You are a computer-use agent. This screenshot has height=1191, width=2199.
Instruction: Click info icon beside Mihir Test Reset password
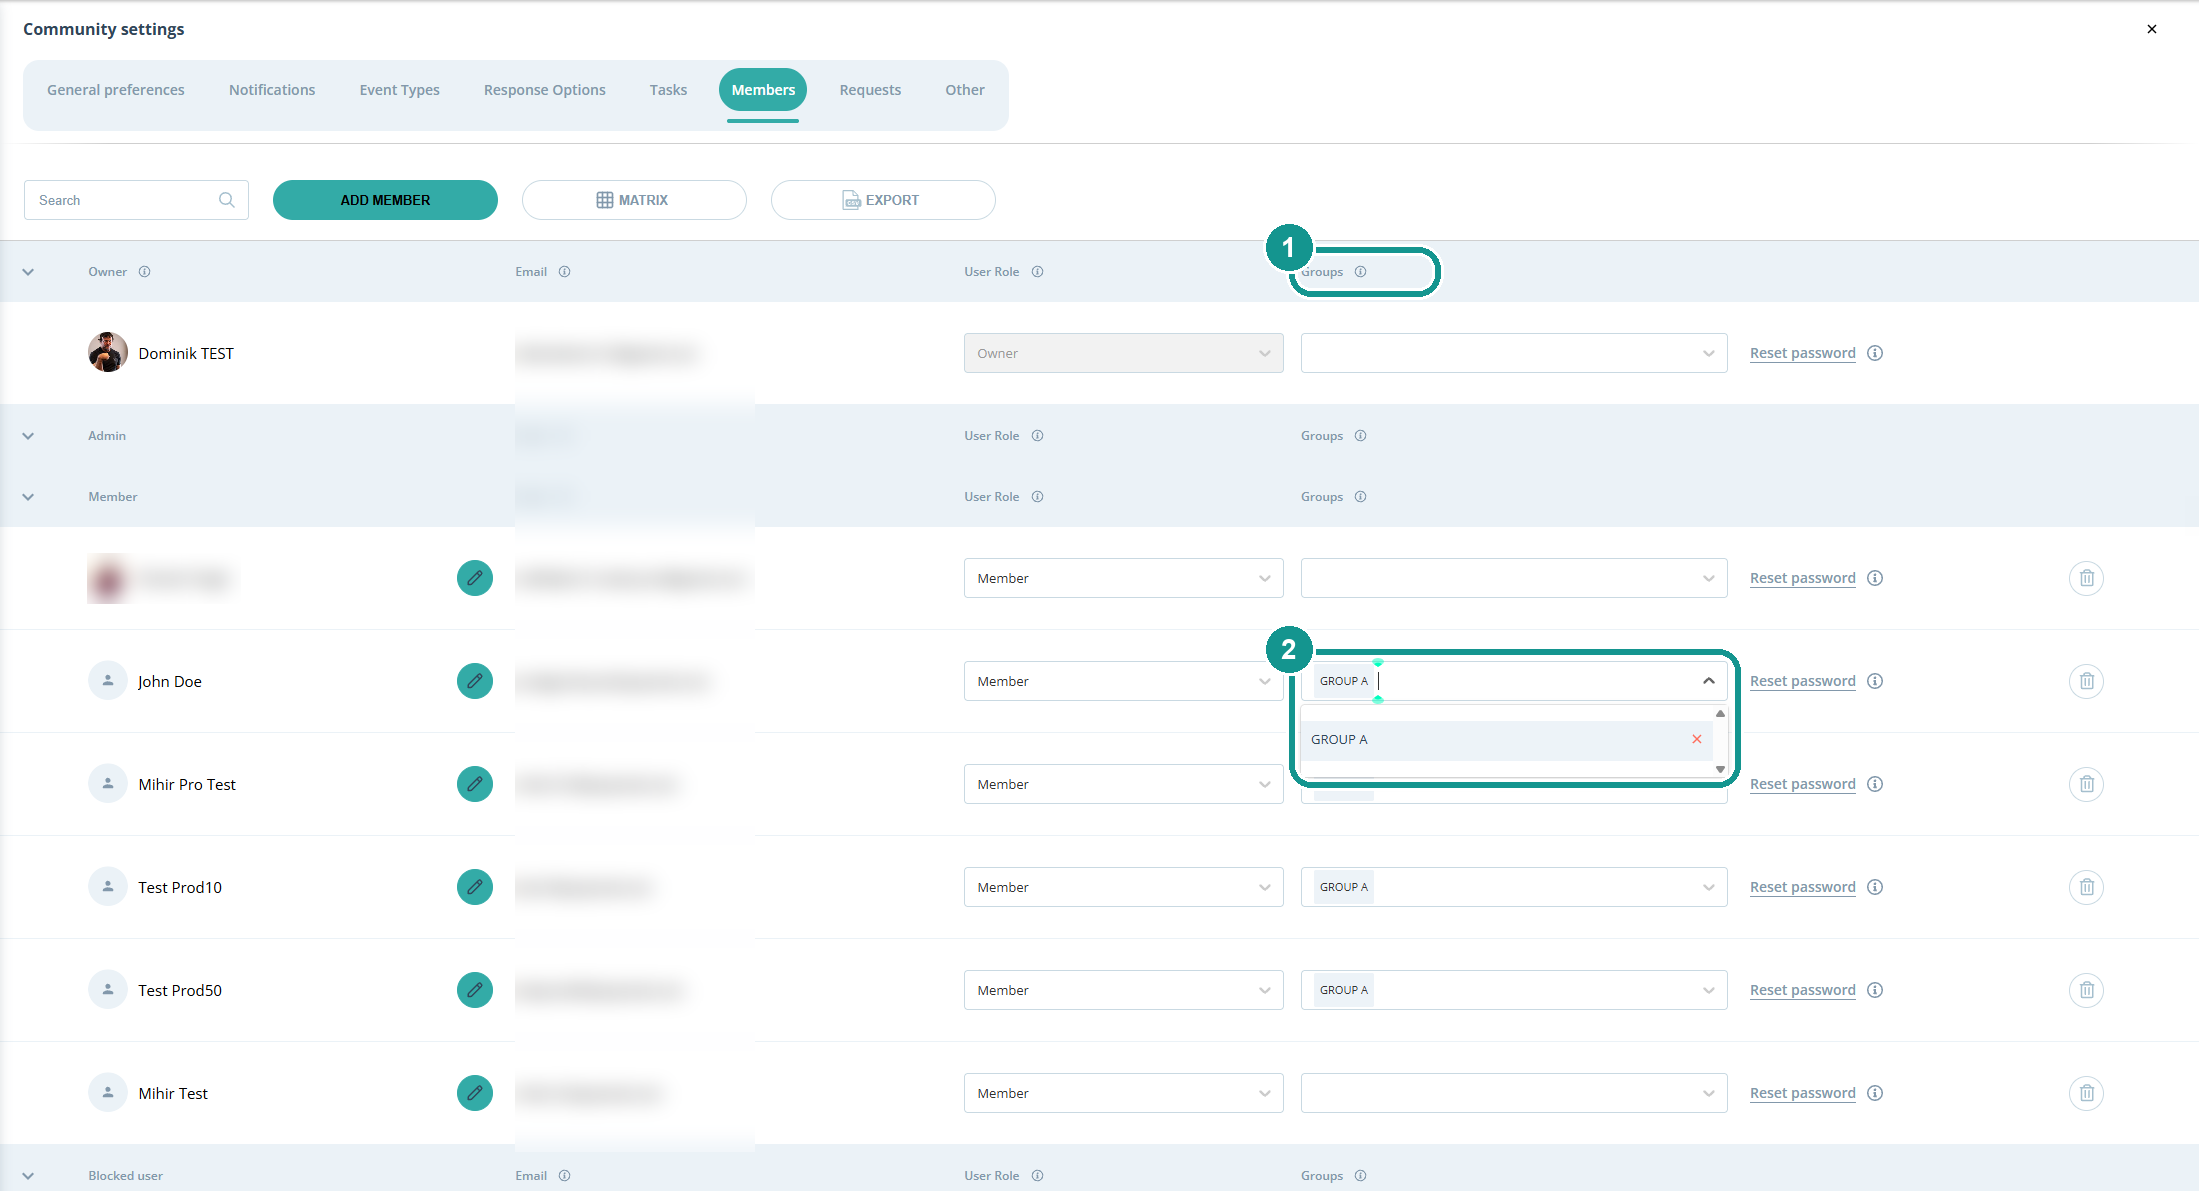pos(1875,1093)
